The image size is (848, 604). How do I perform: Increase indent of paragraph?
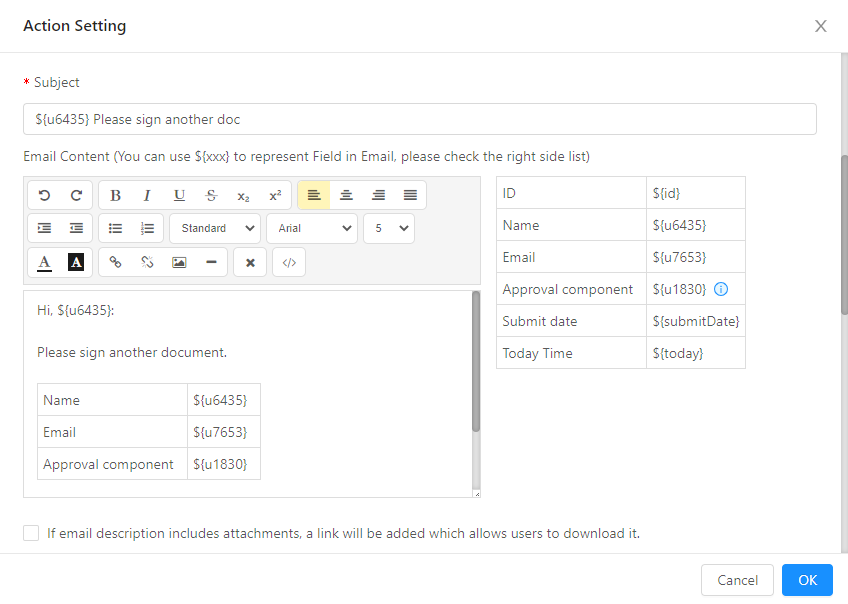pyautogui.click(x=44, y=228)
